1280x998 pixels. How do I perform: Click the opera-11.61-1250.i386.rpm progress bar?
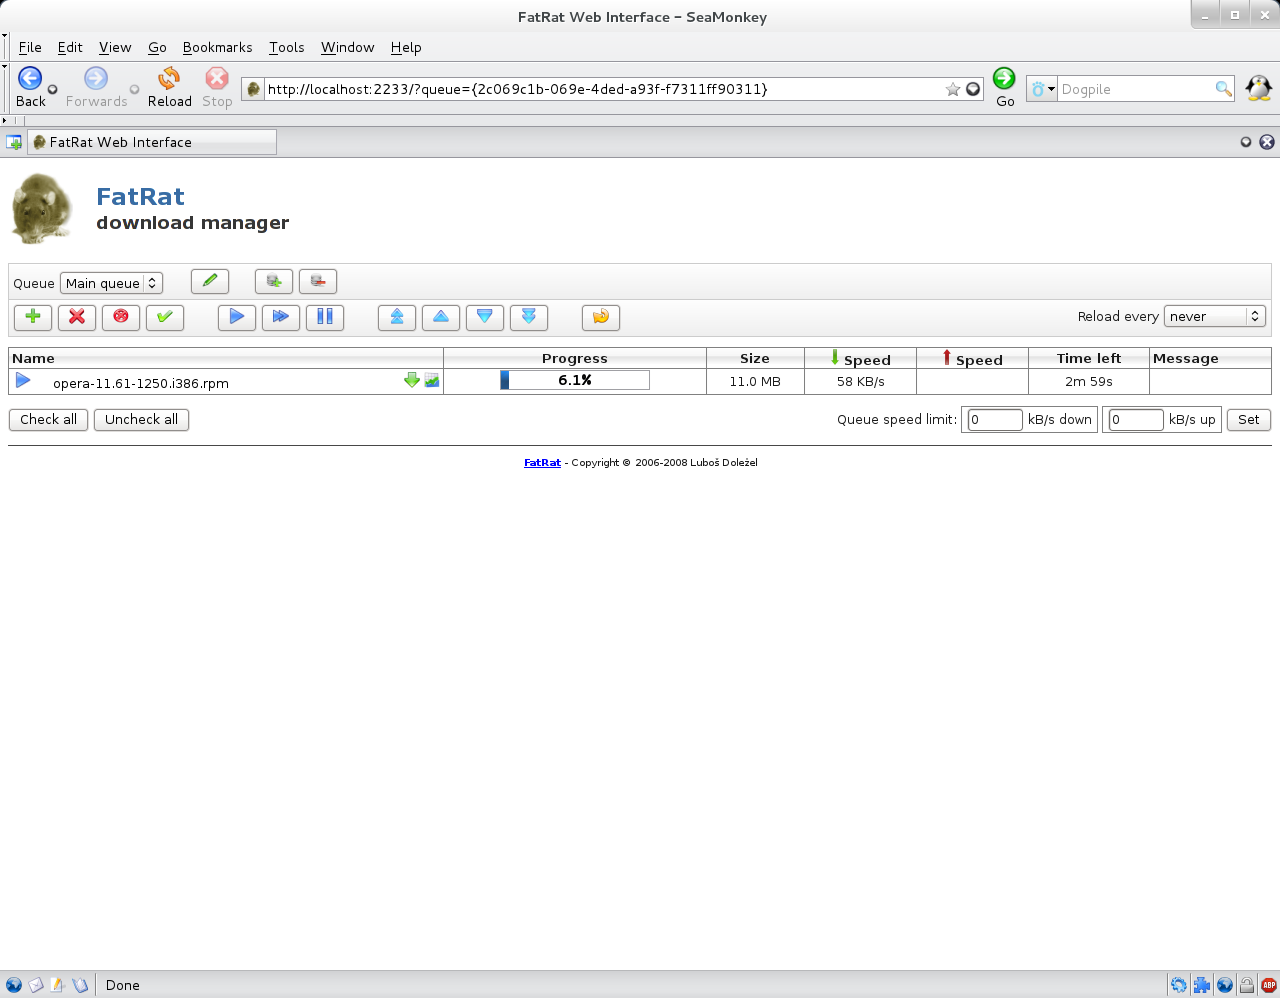click(x=575, y=380)
